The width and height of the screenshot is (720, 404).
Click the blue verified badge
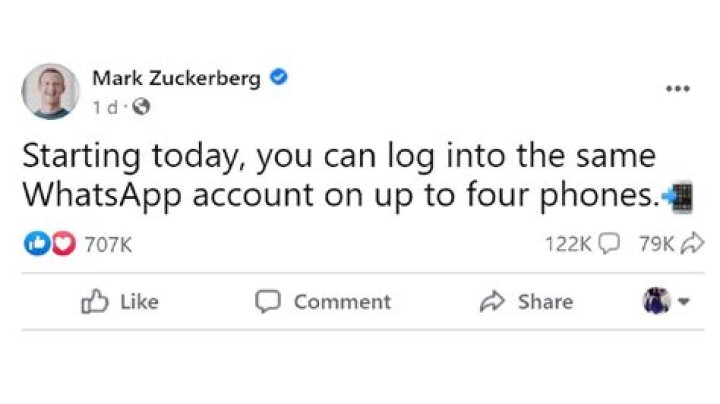[x=281, y=78]
